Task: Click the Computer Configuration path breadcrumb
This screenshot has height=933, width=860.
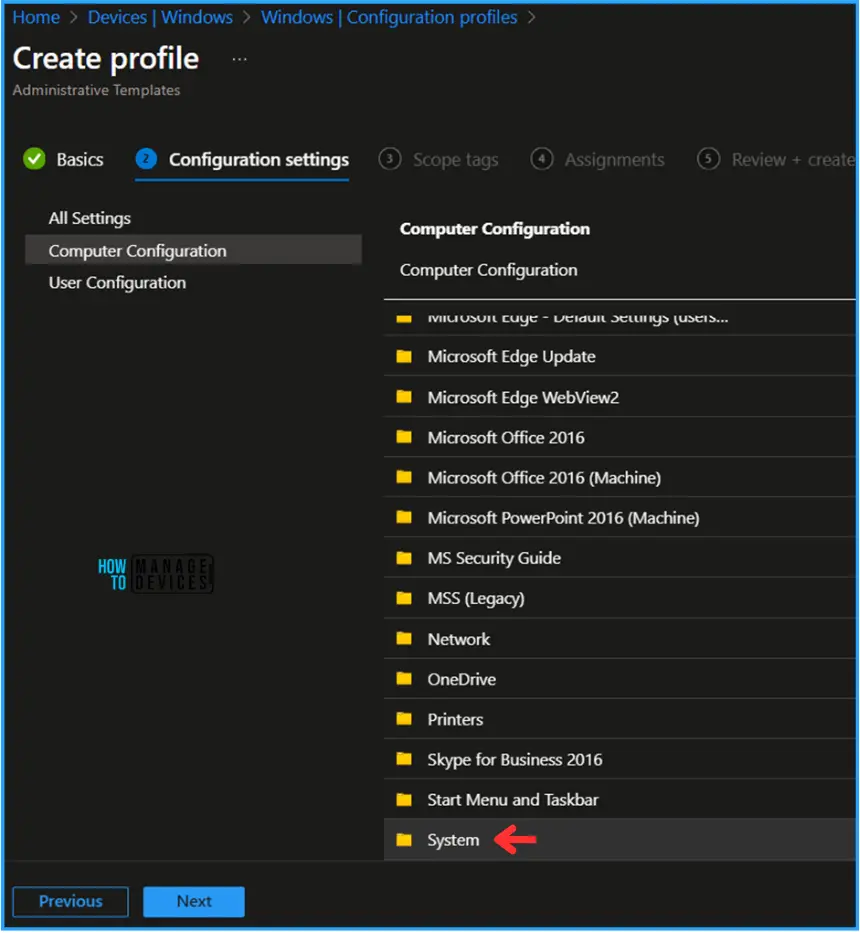Action: coord(489,270)
